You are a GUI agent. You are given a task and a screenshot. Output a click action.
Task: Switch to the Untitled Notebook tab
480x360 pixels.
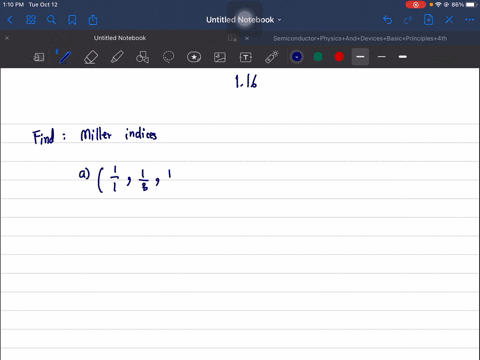[120, 38]
